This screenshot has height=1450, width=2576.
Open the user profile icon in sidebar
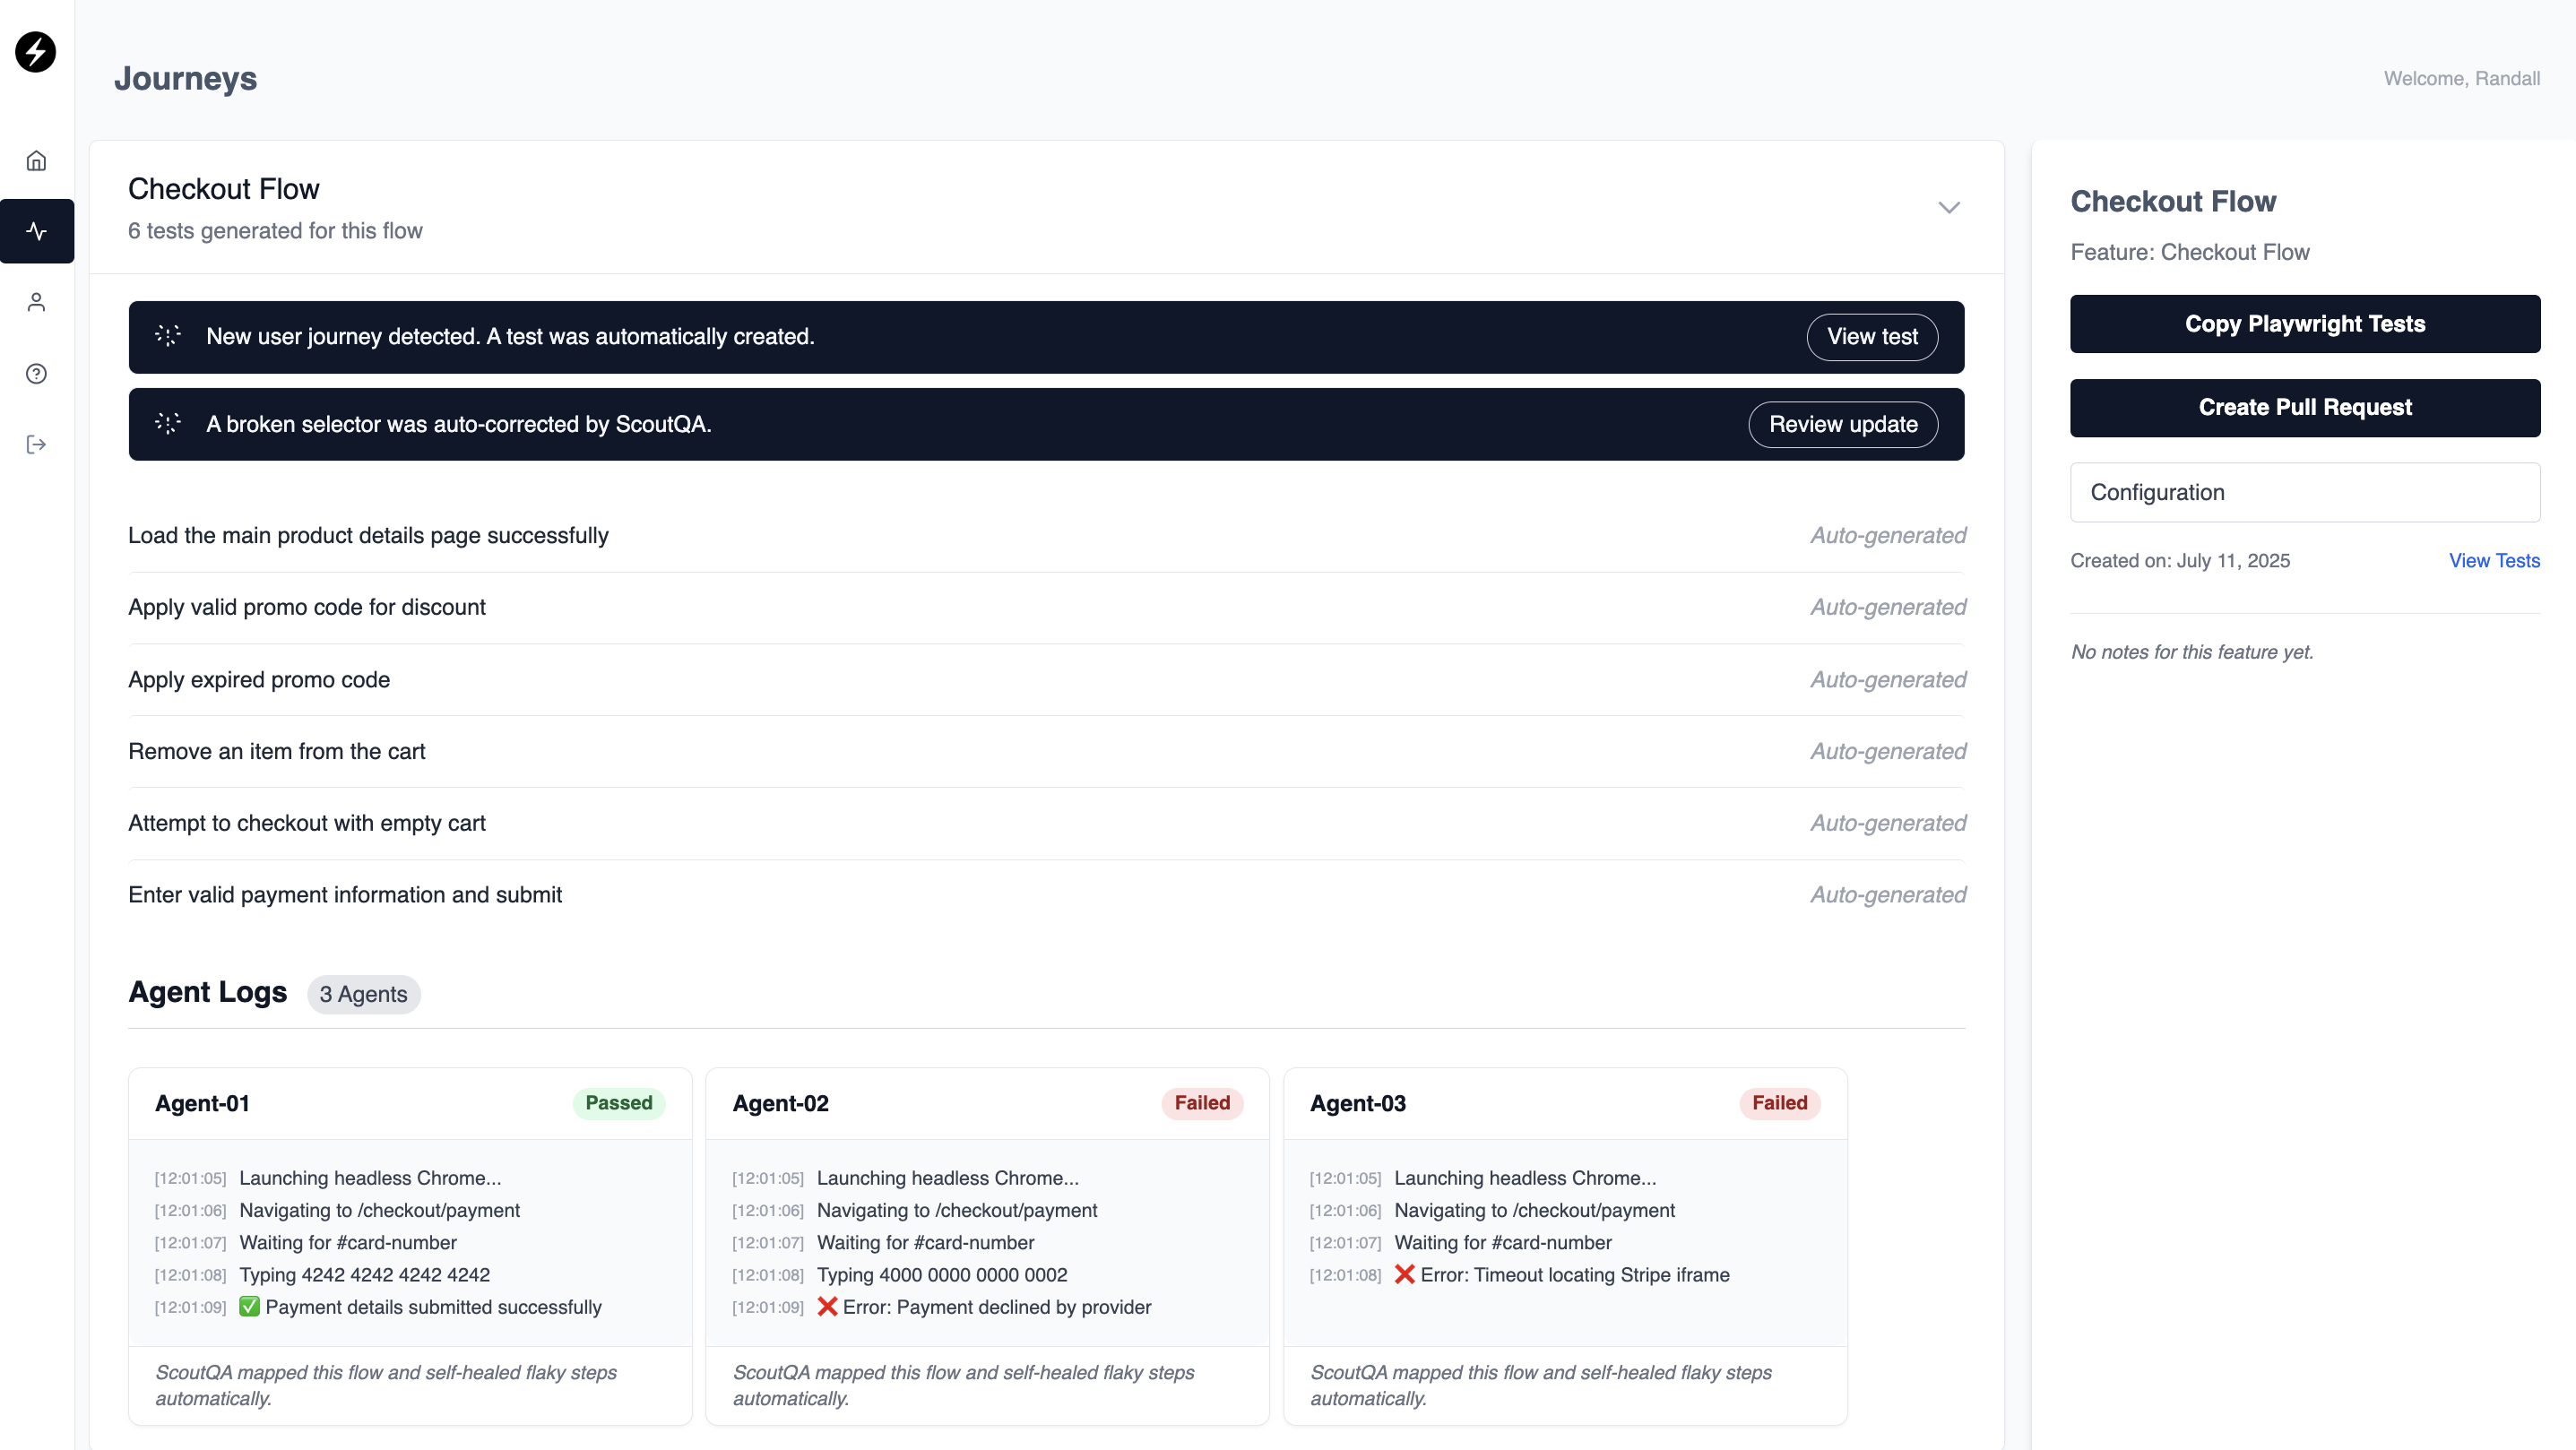[x=36, y=301]
